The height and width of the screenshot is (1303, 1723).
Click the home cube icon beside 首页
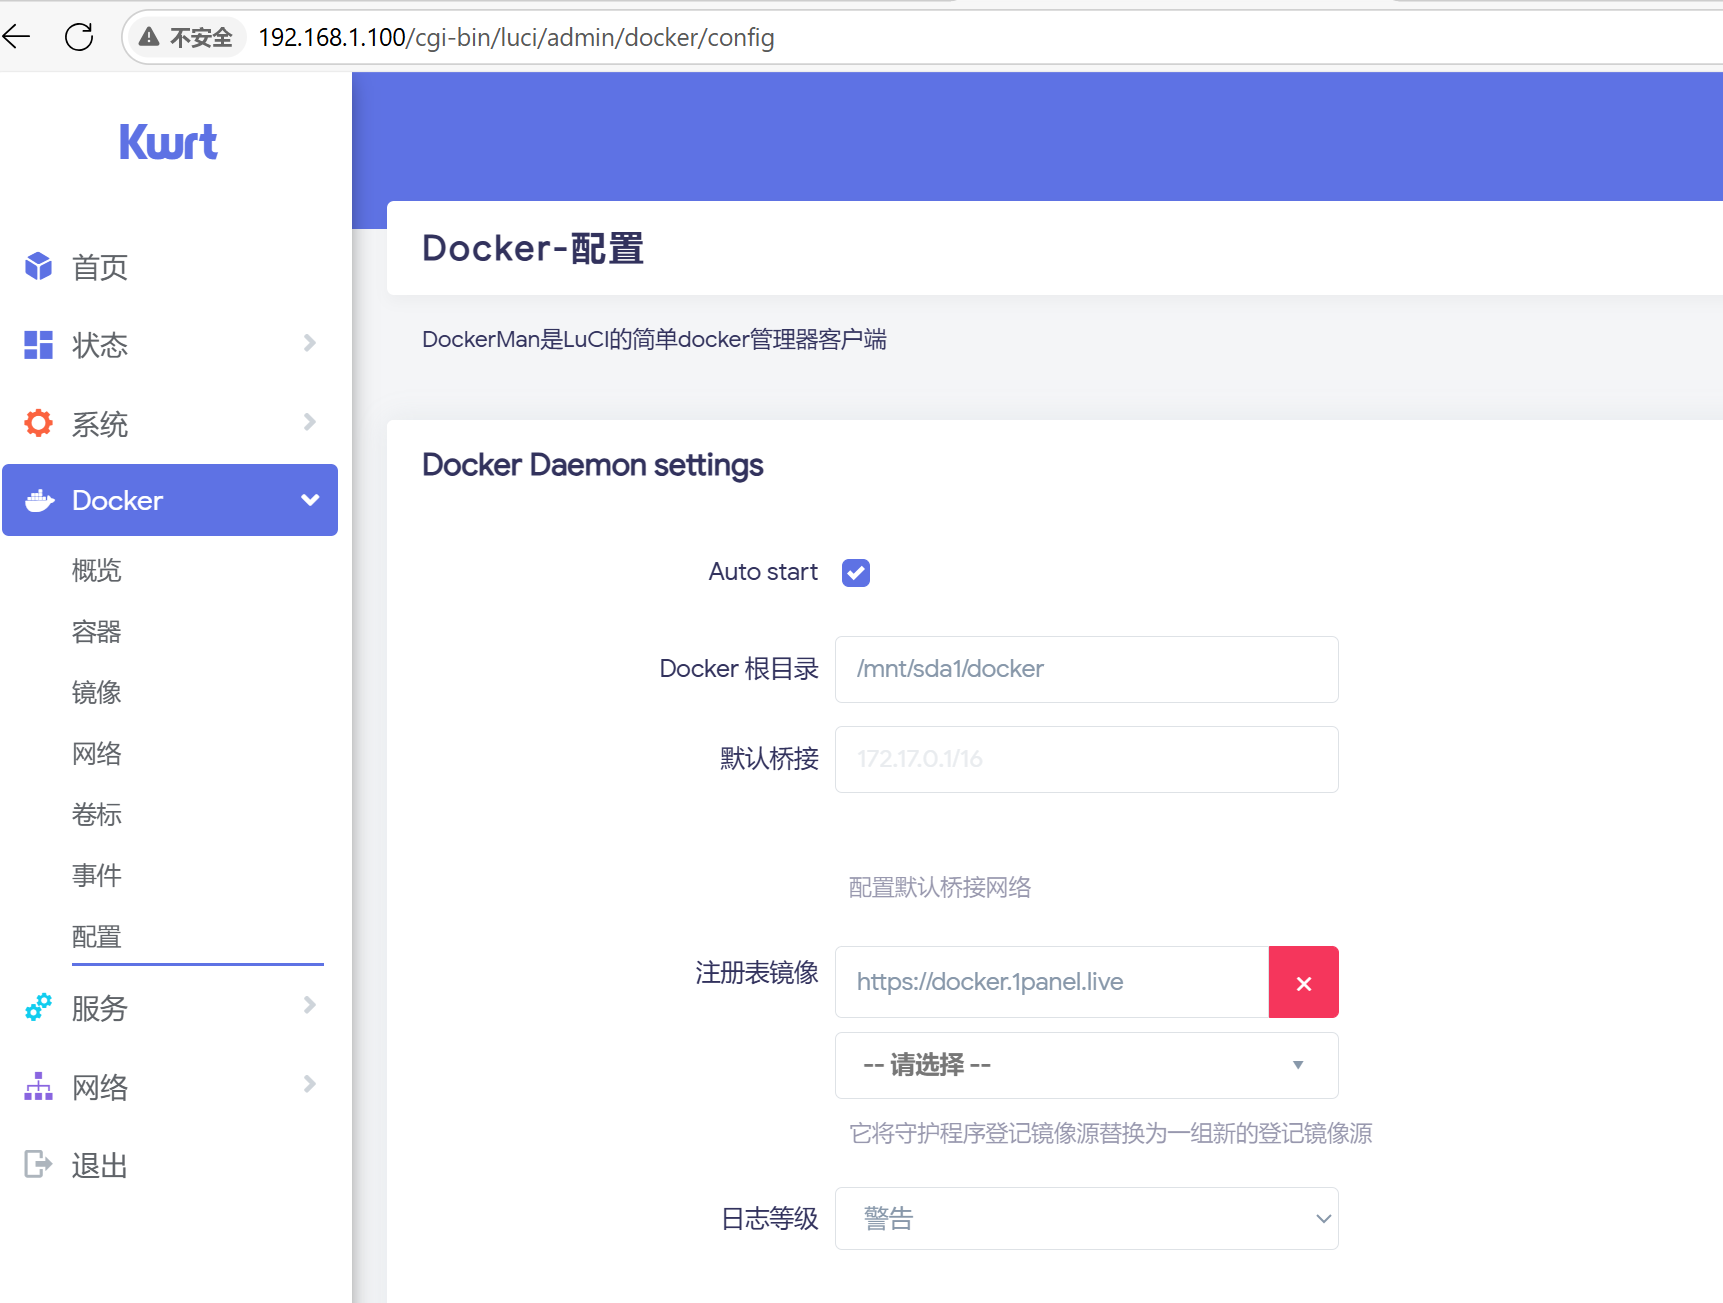click(x=38, y=266)
